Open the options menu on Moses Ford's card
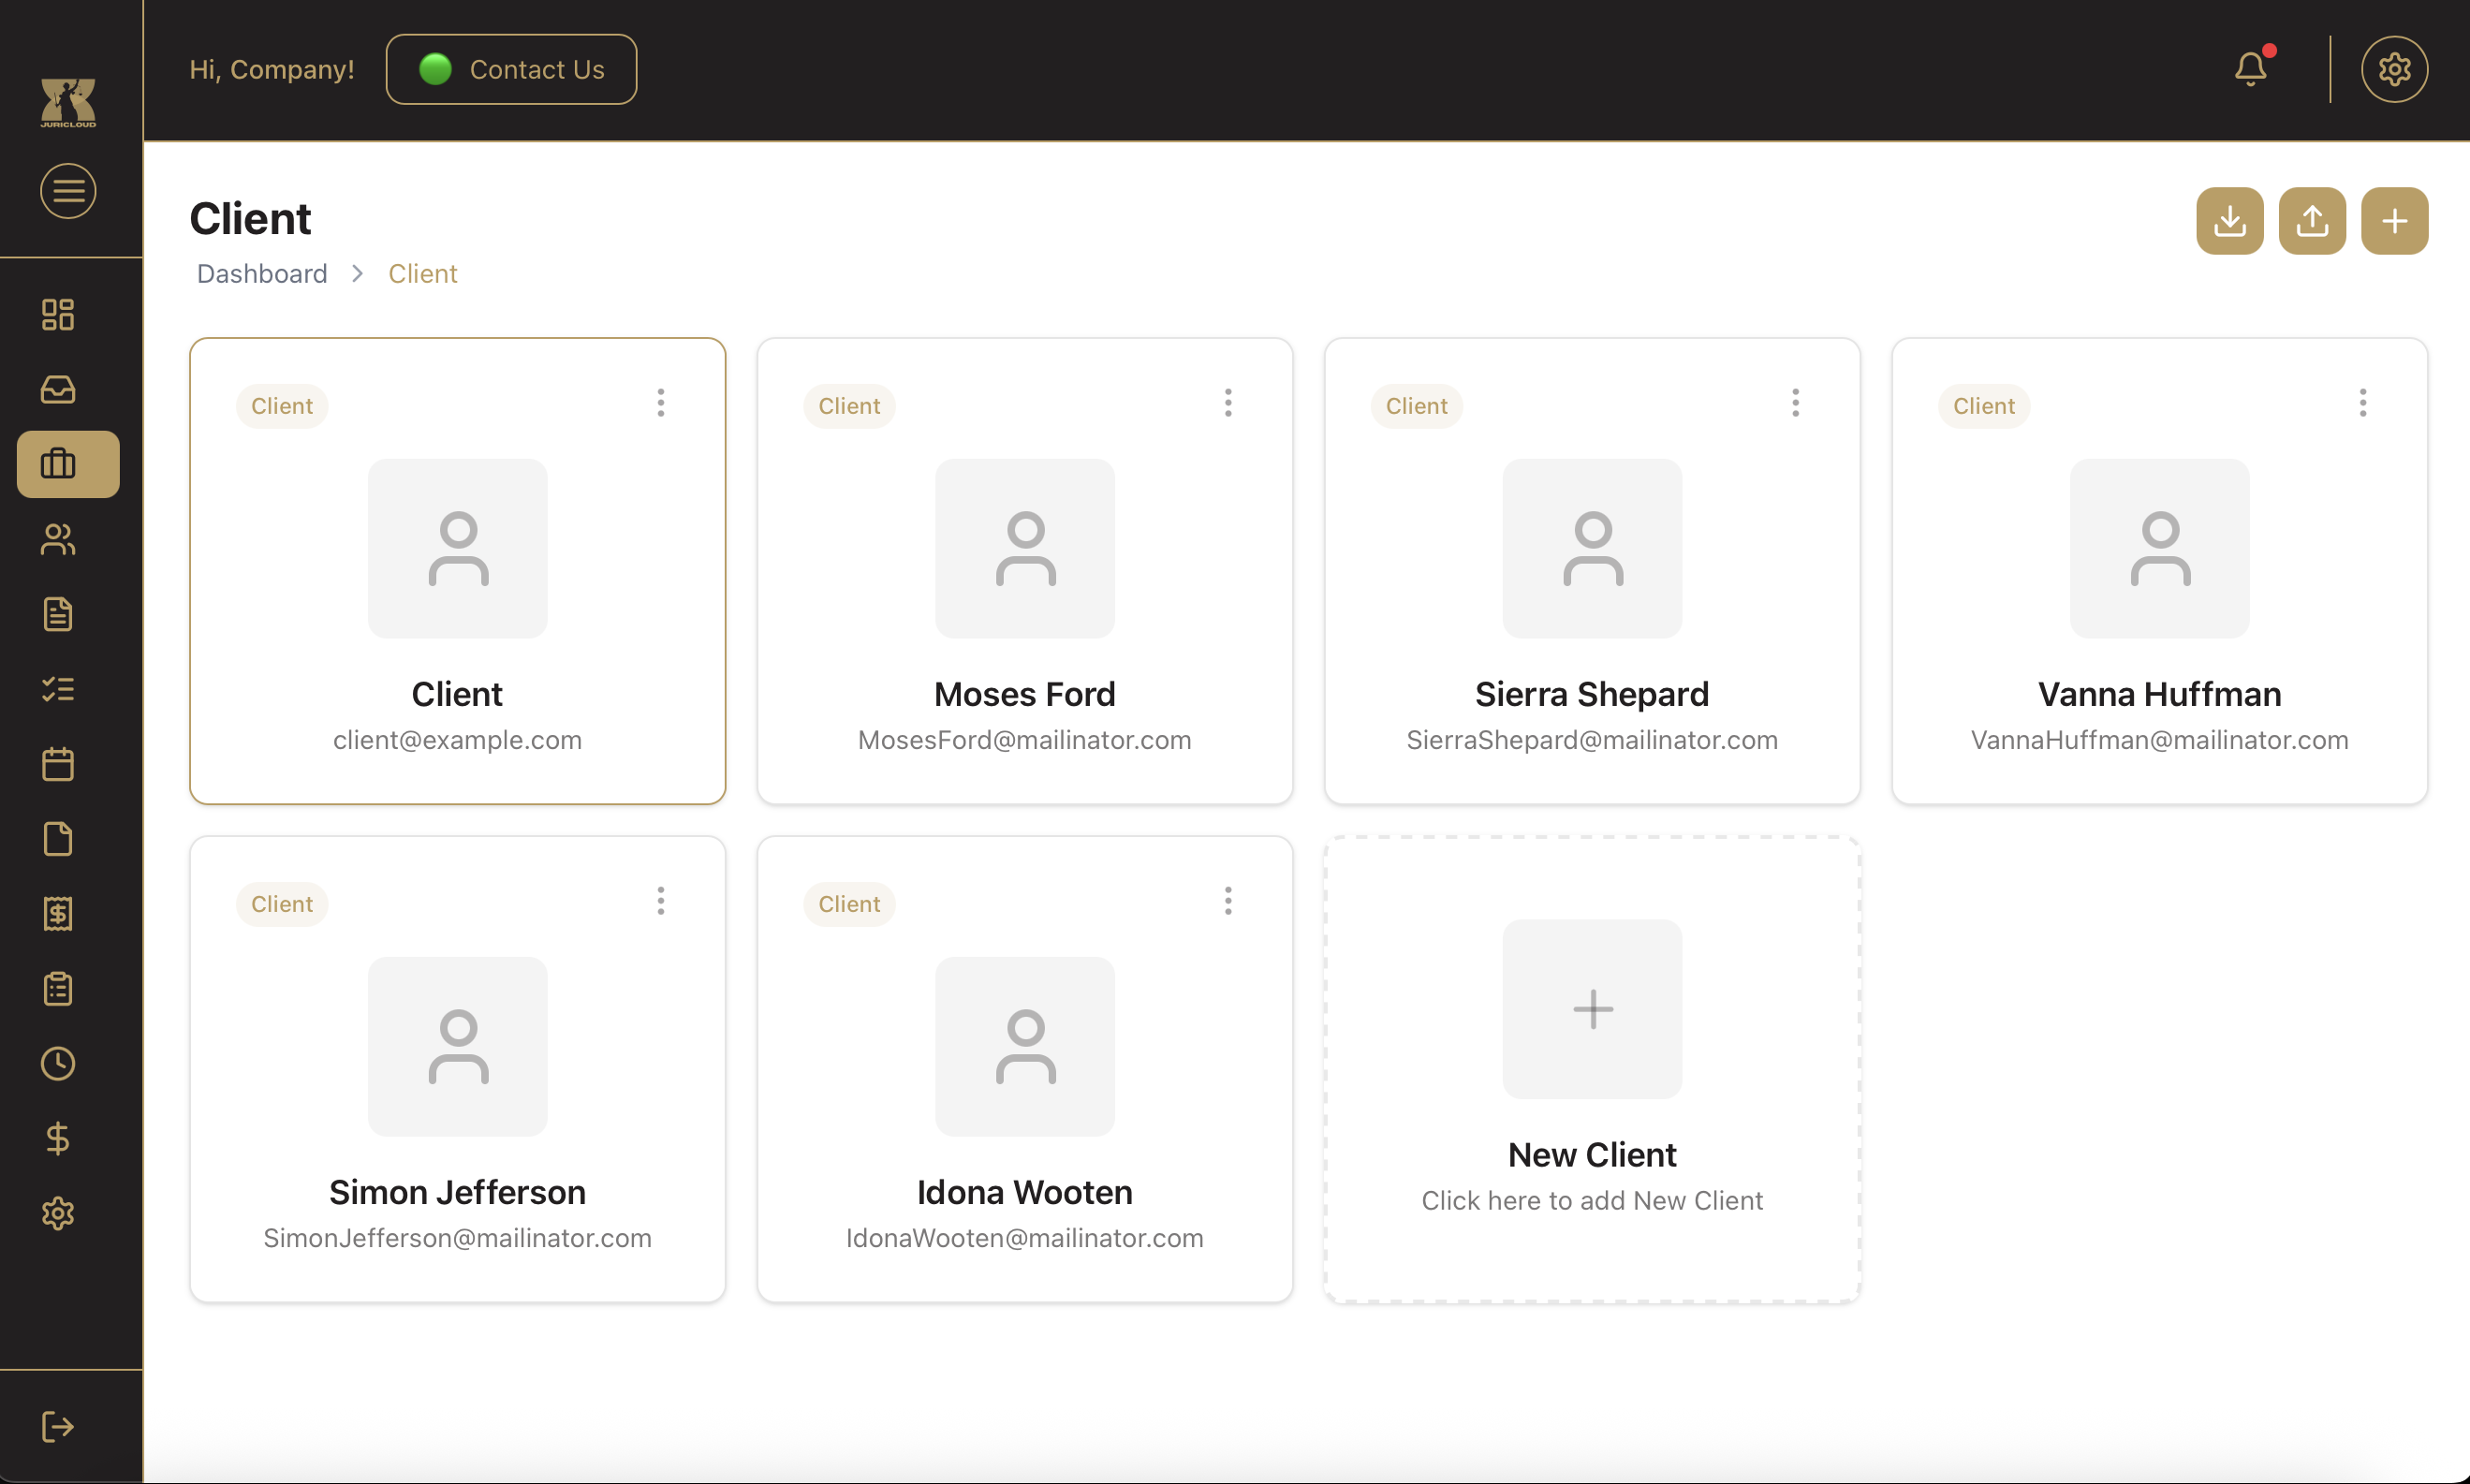The image size is (2470, 1484). [x=1228, y=402]
